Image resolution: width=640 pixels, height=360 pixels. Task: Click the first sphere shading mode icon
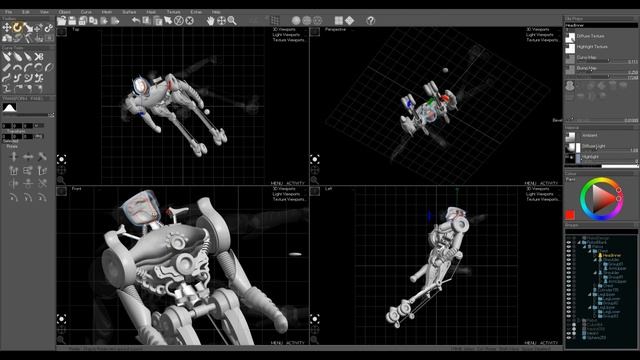coord(296,20)
